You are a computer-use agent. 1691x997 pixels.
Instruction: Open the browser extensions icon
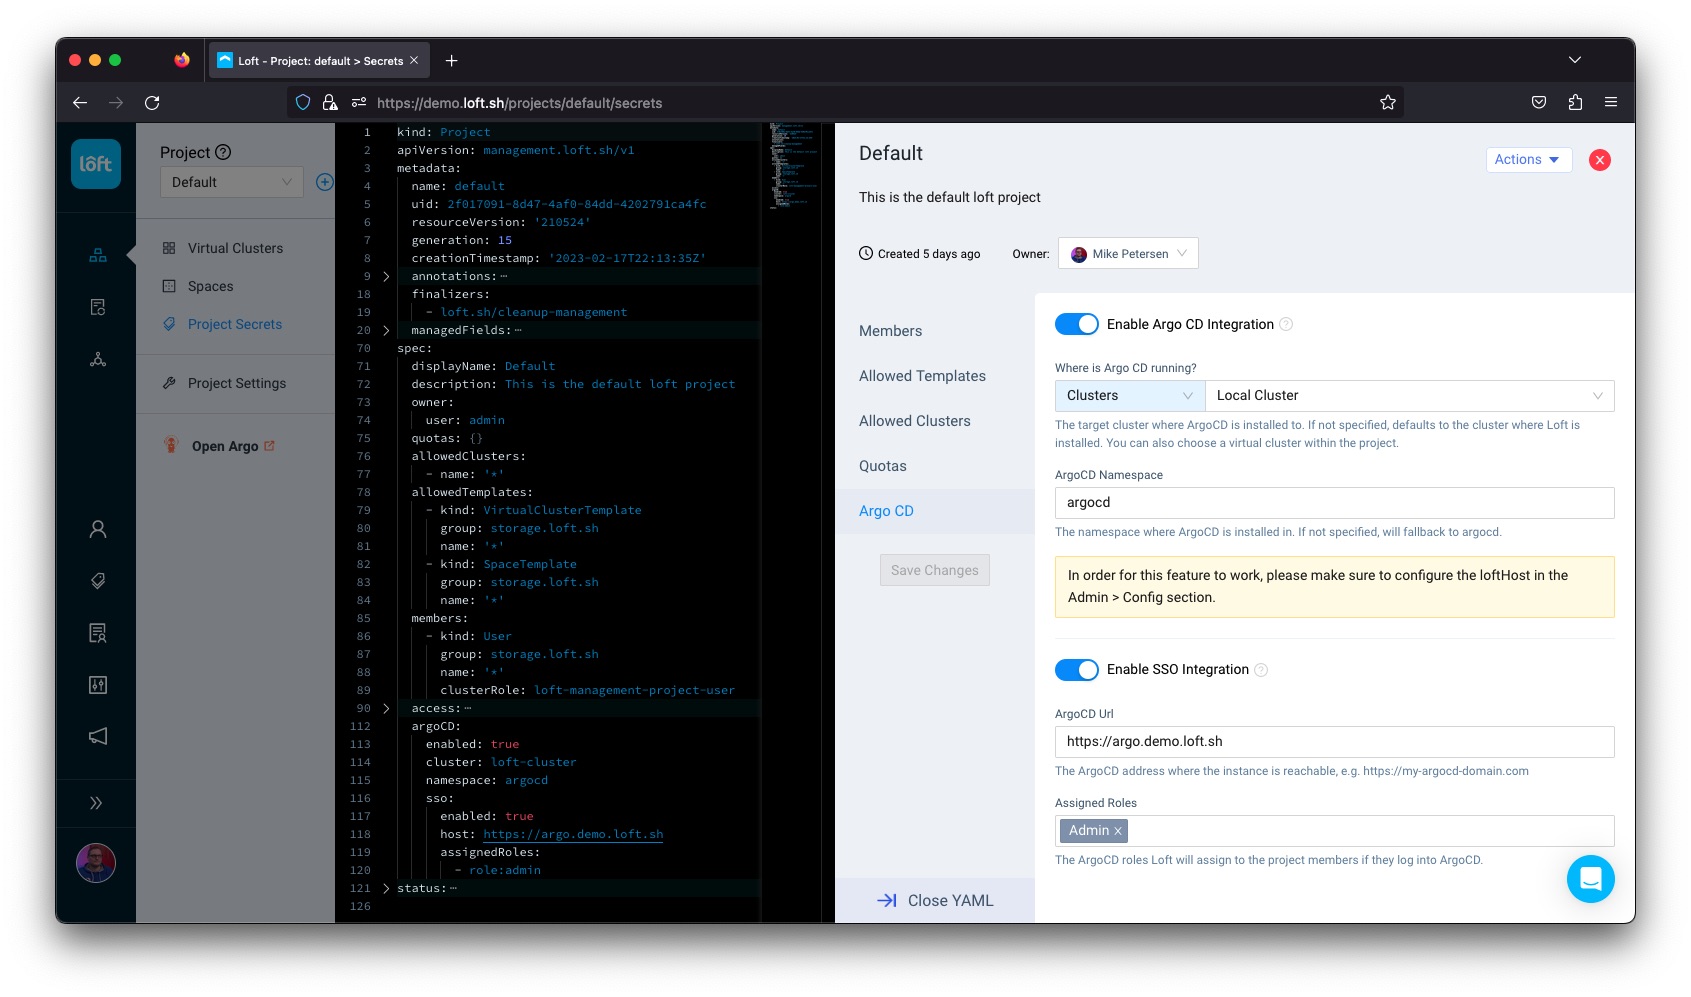(x=1575, y=103)
